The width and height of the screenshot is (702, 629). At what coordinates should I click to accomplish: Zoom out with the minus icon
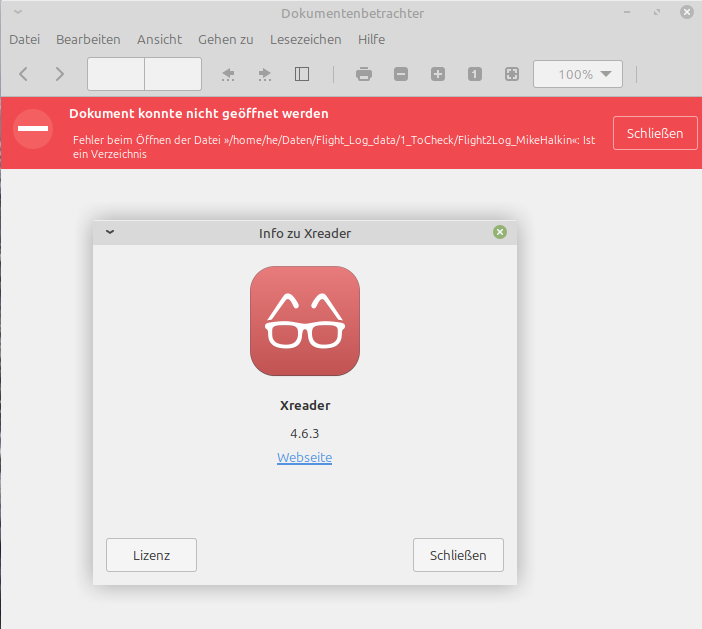401,74
